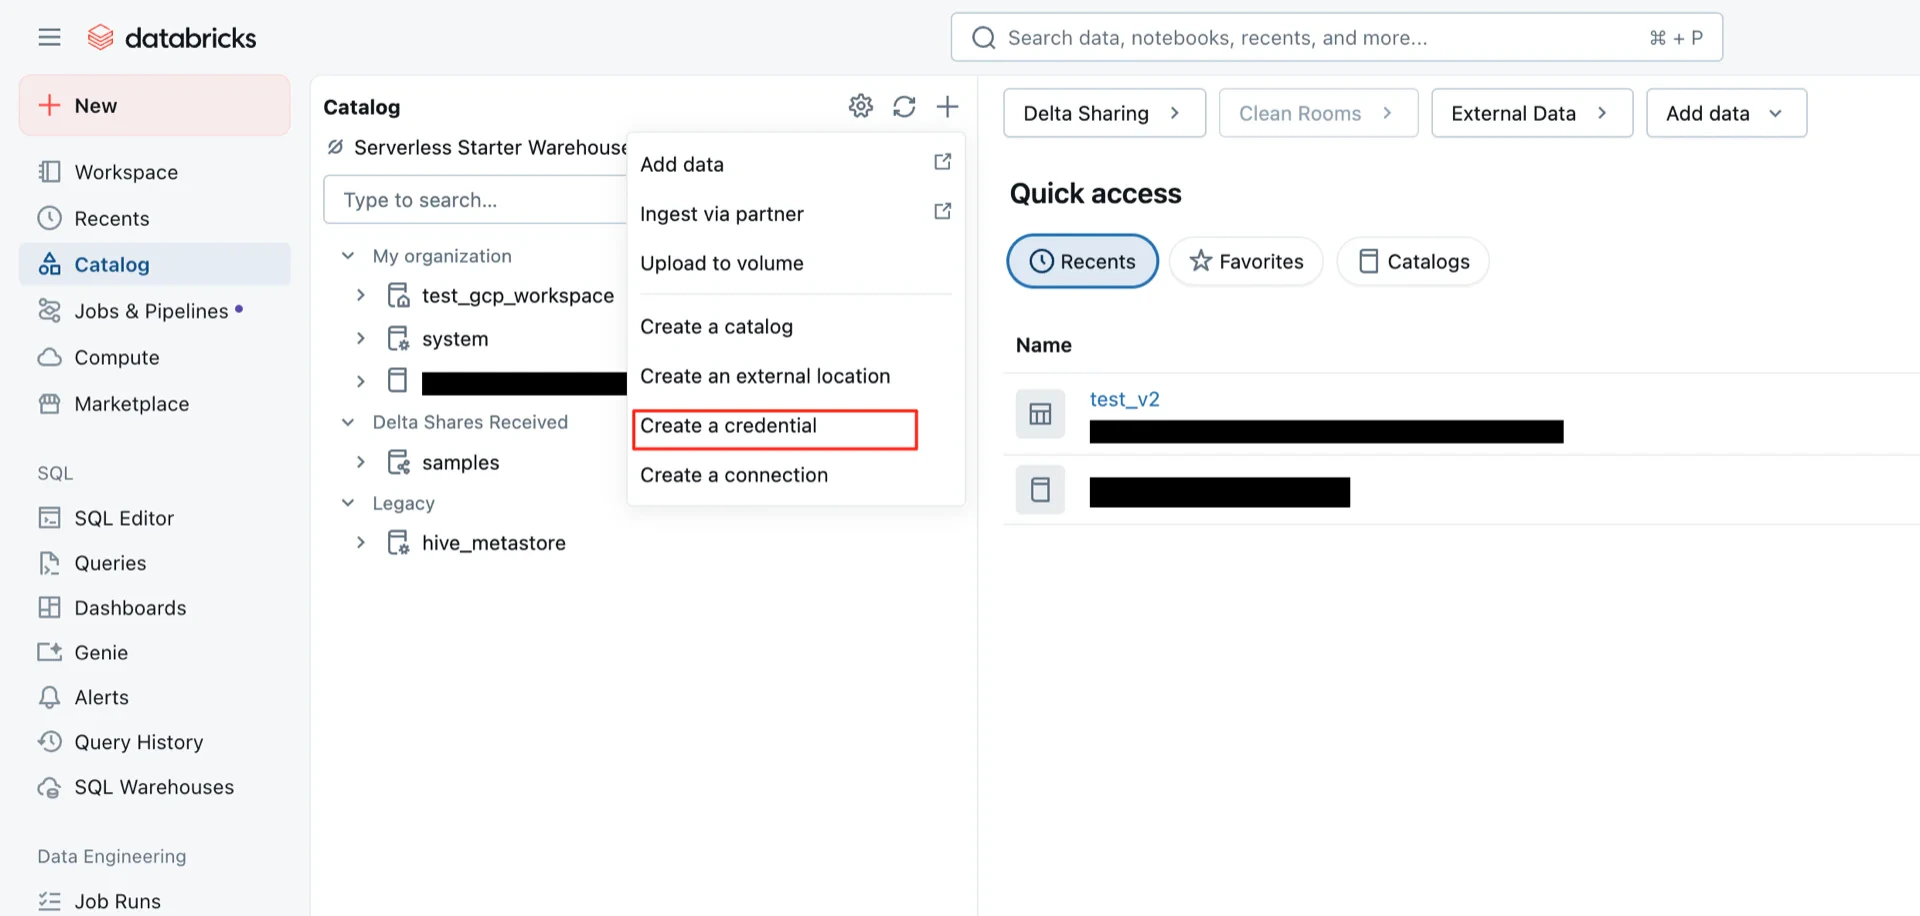Select the Catalogs quick access tab
Screen dimensions: 1920x916
click(1413, 261)
